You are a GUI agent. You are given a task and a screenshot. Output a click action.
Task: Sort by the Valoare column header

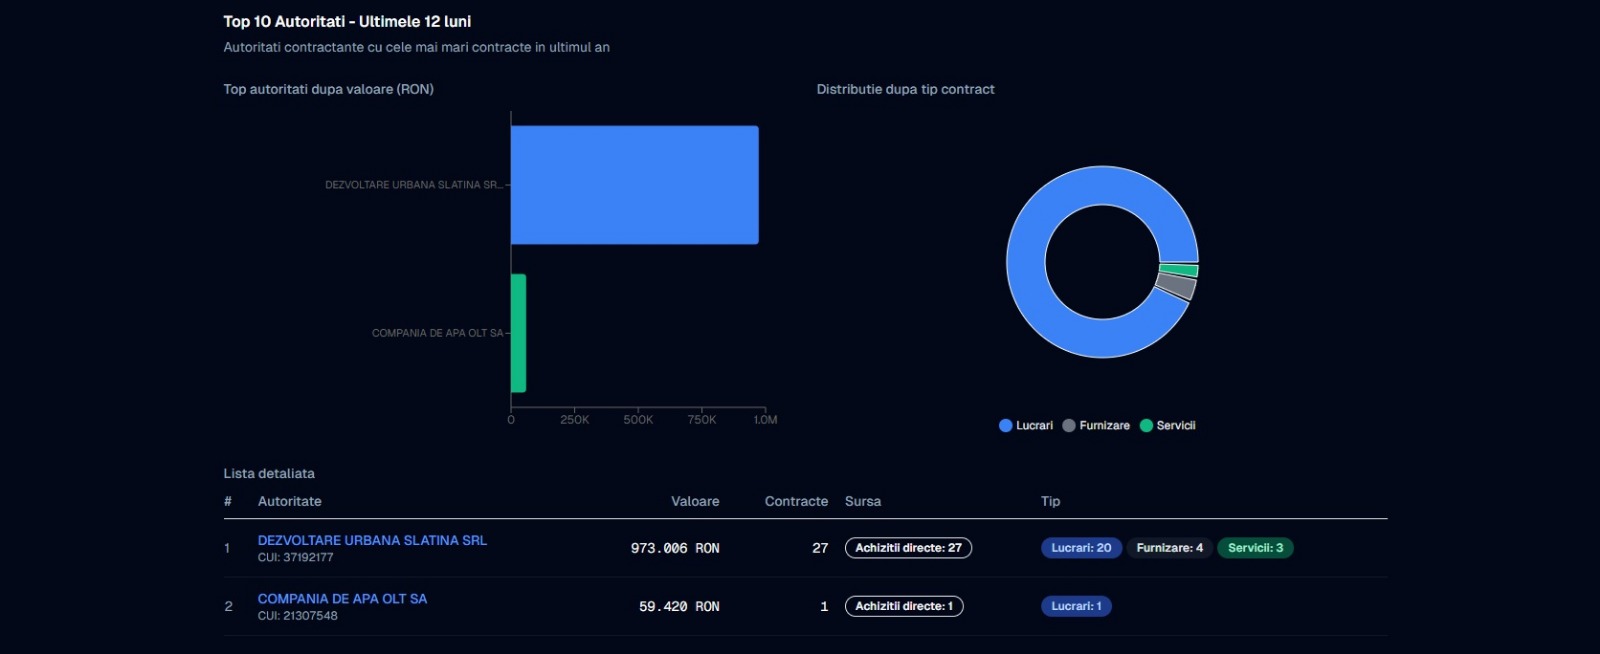(x=694, y=502)
